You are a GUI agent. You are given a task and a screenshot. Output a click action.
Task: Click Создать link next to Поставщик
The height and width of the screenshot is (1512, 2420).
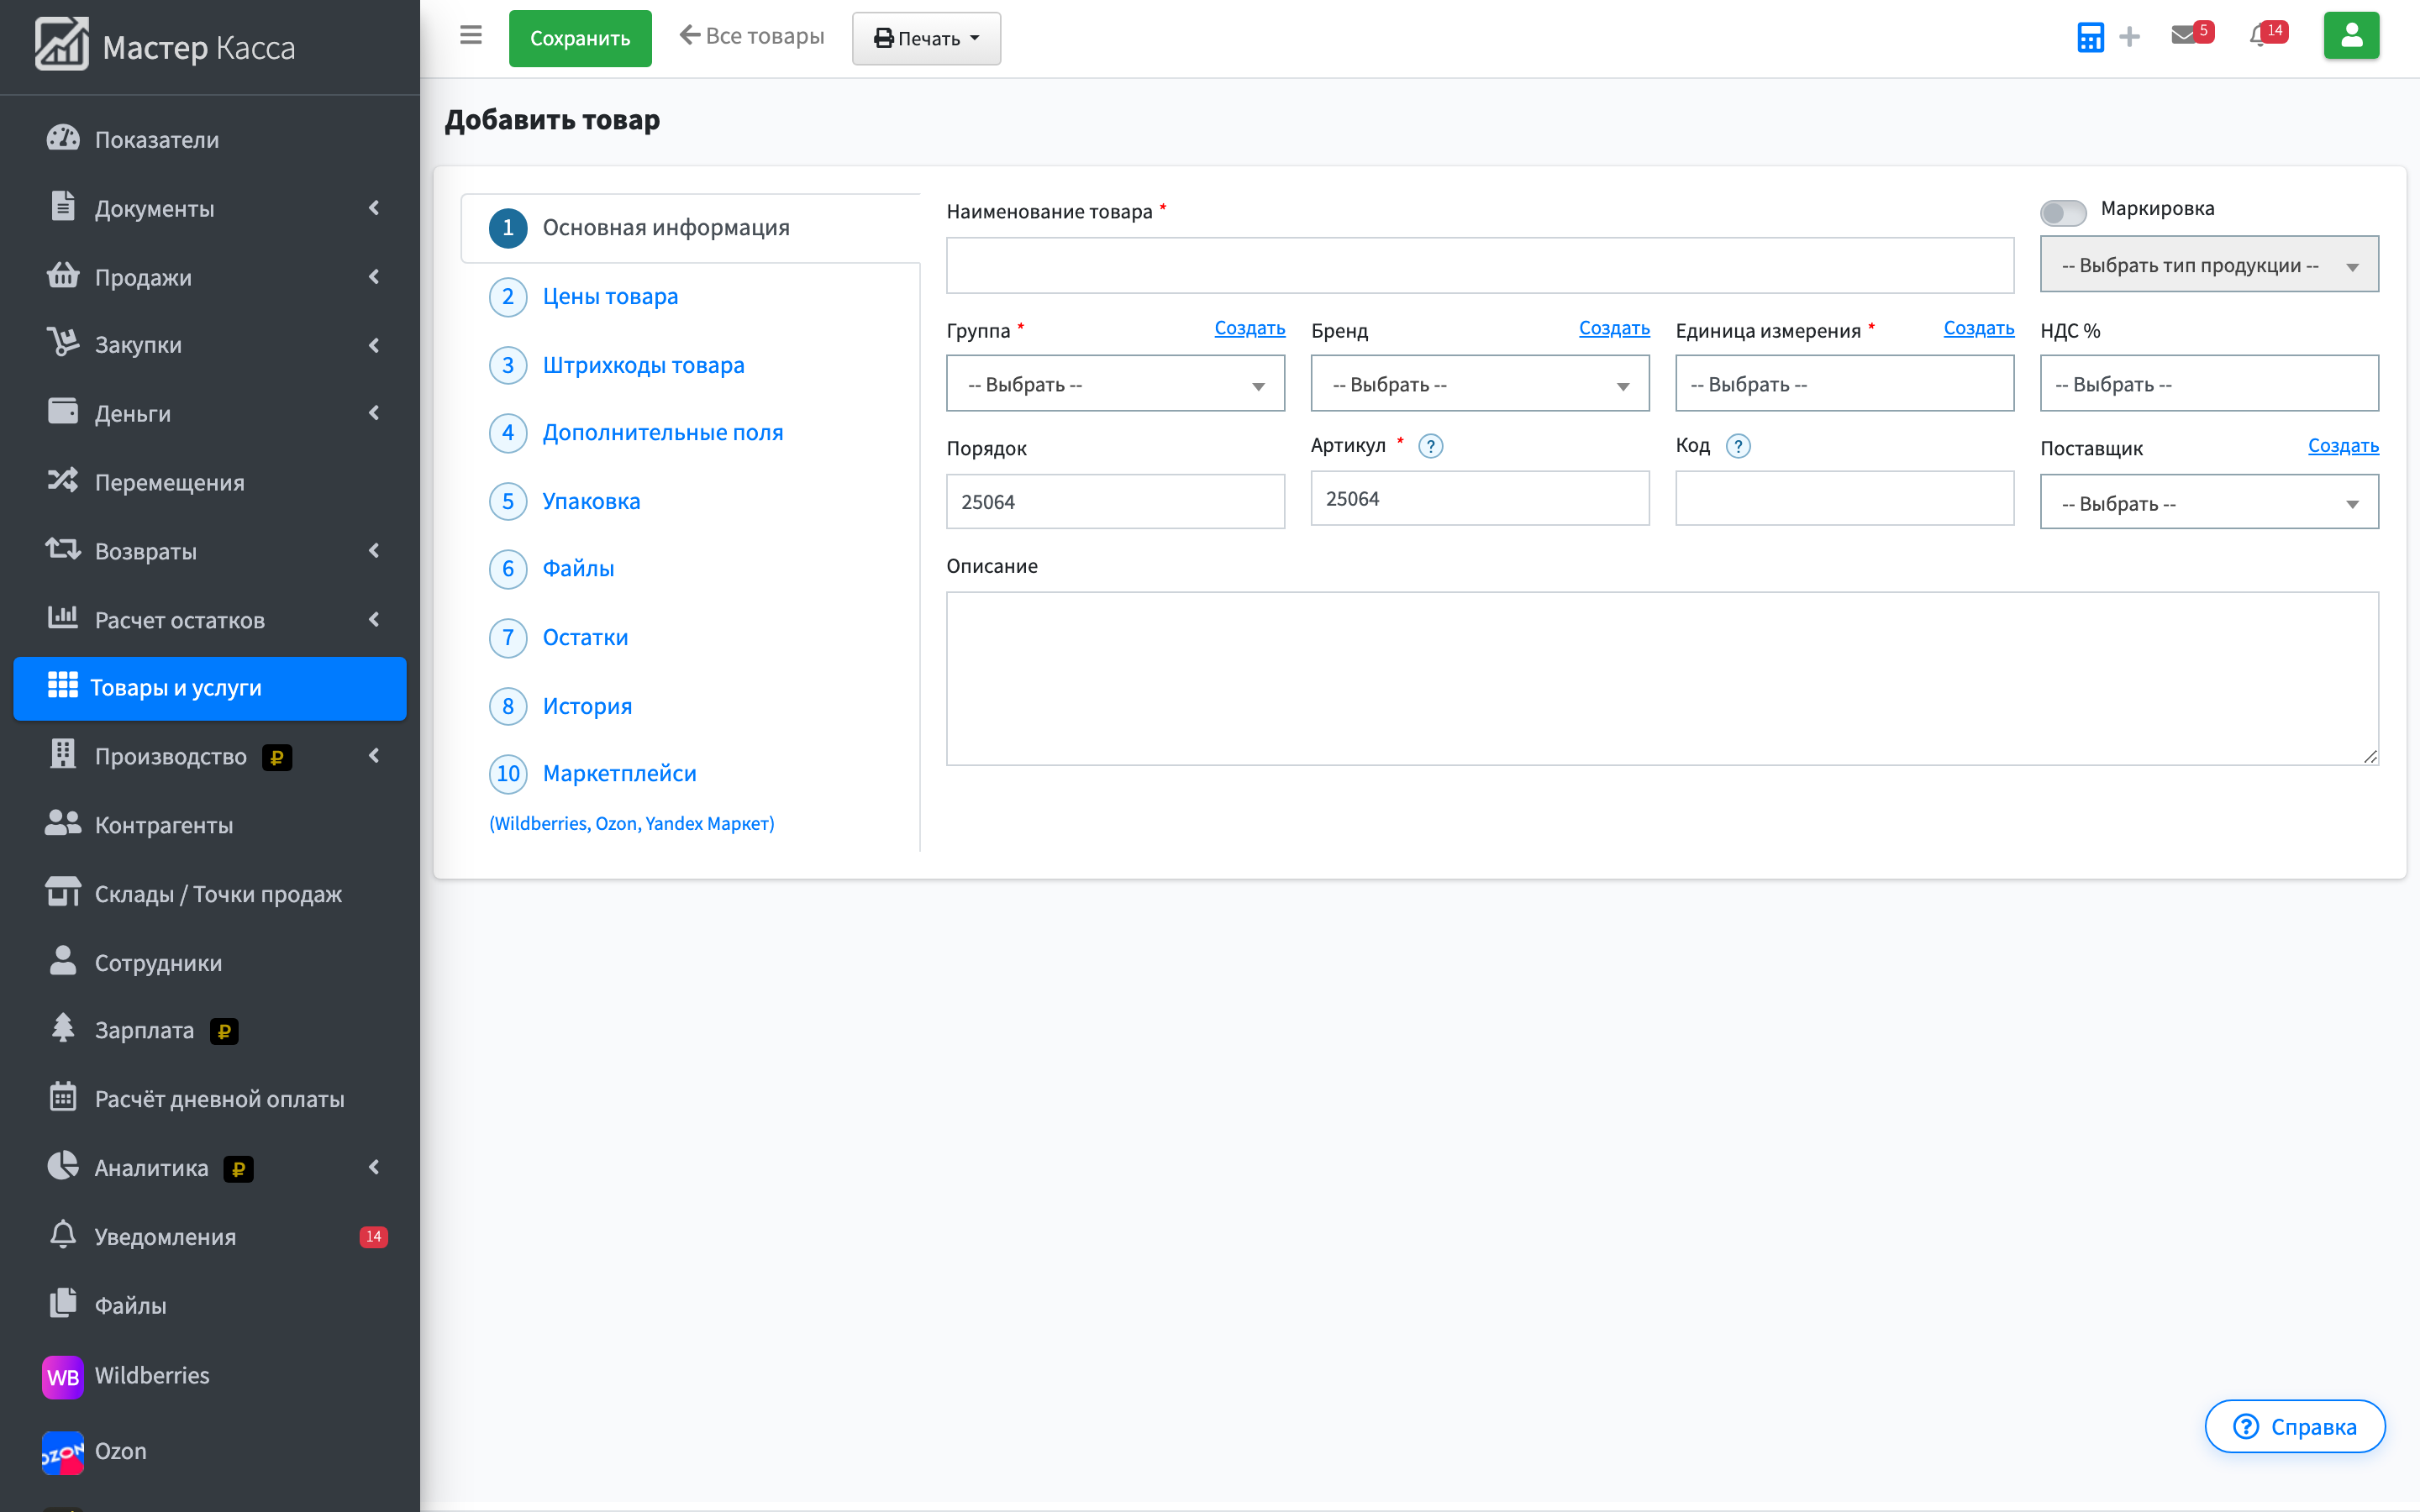(x=2343, y=446)
